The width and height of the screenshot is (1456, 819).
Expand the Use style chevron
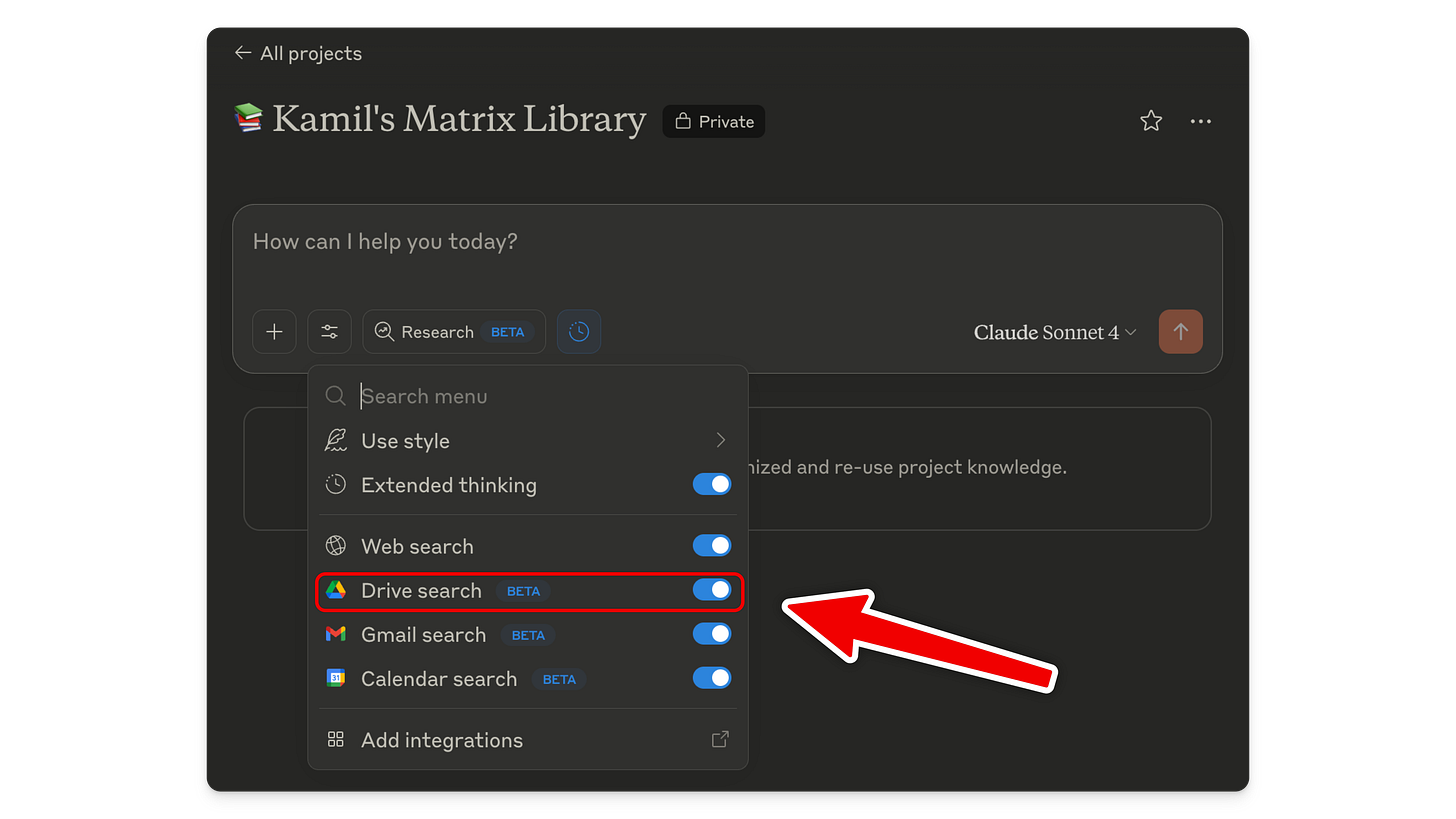[x=721, y=441]
